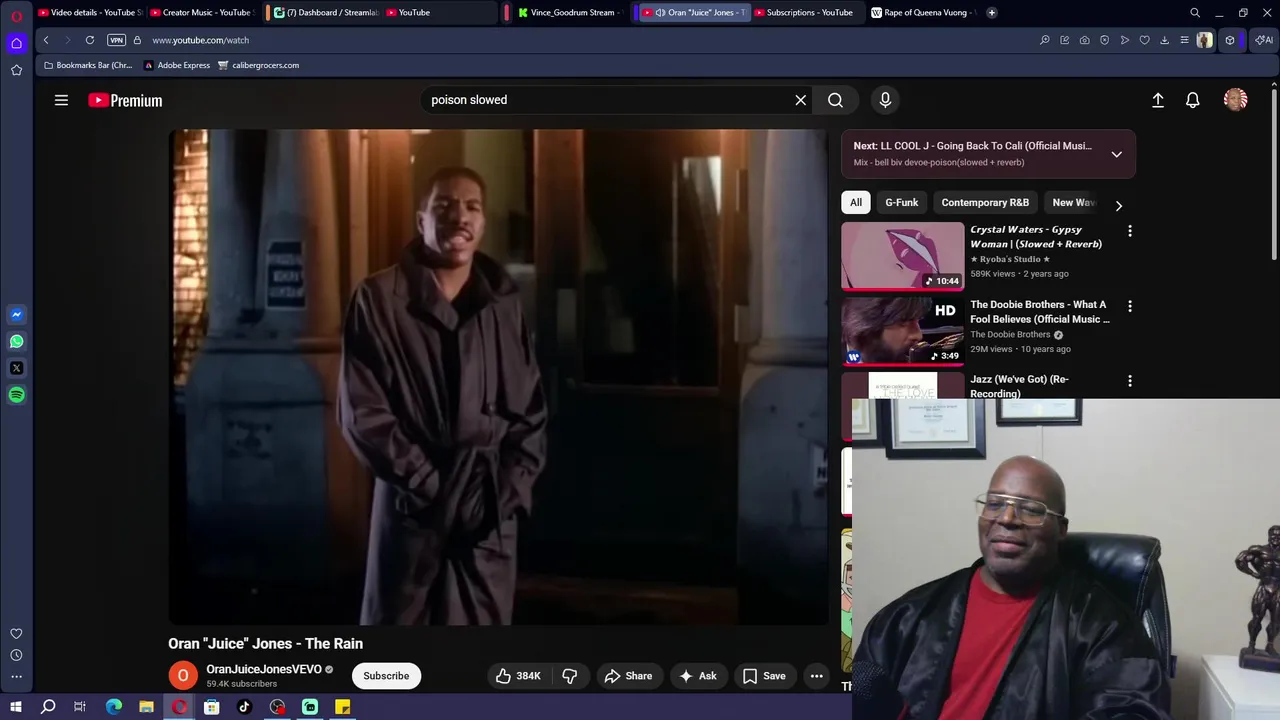Click the video player to pause

[498, 377]
